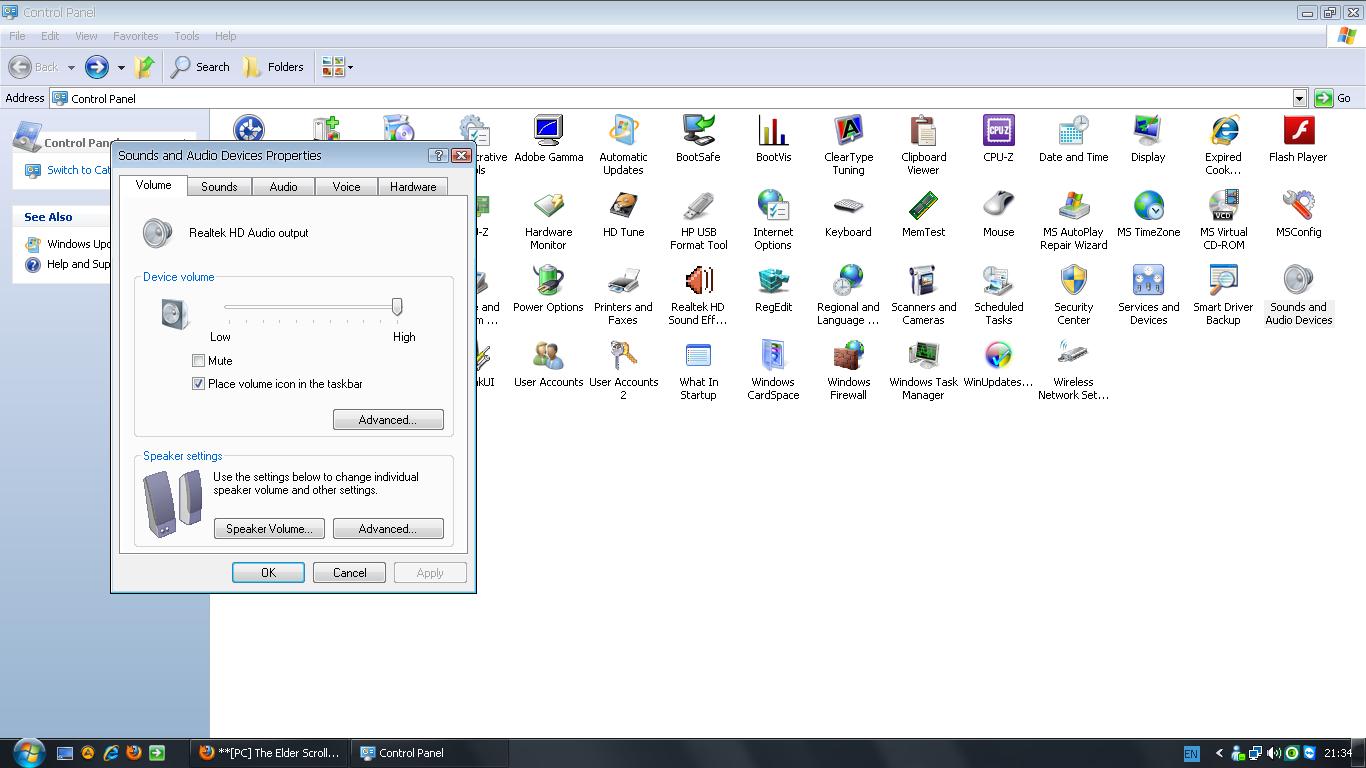
Task: Open Date and Time settings
Action: click(x=1073, y=139)
